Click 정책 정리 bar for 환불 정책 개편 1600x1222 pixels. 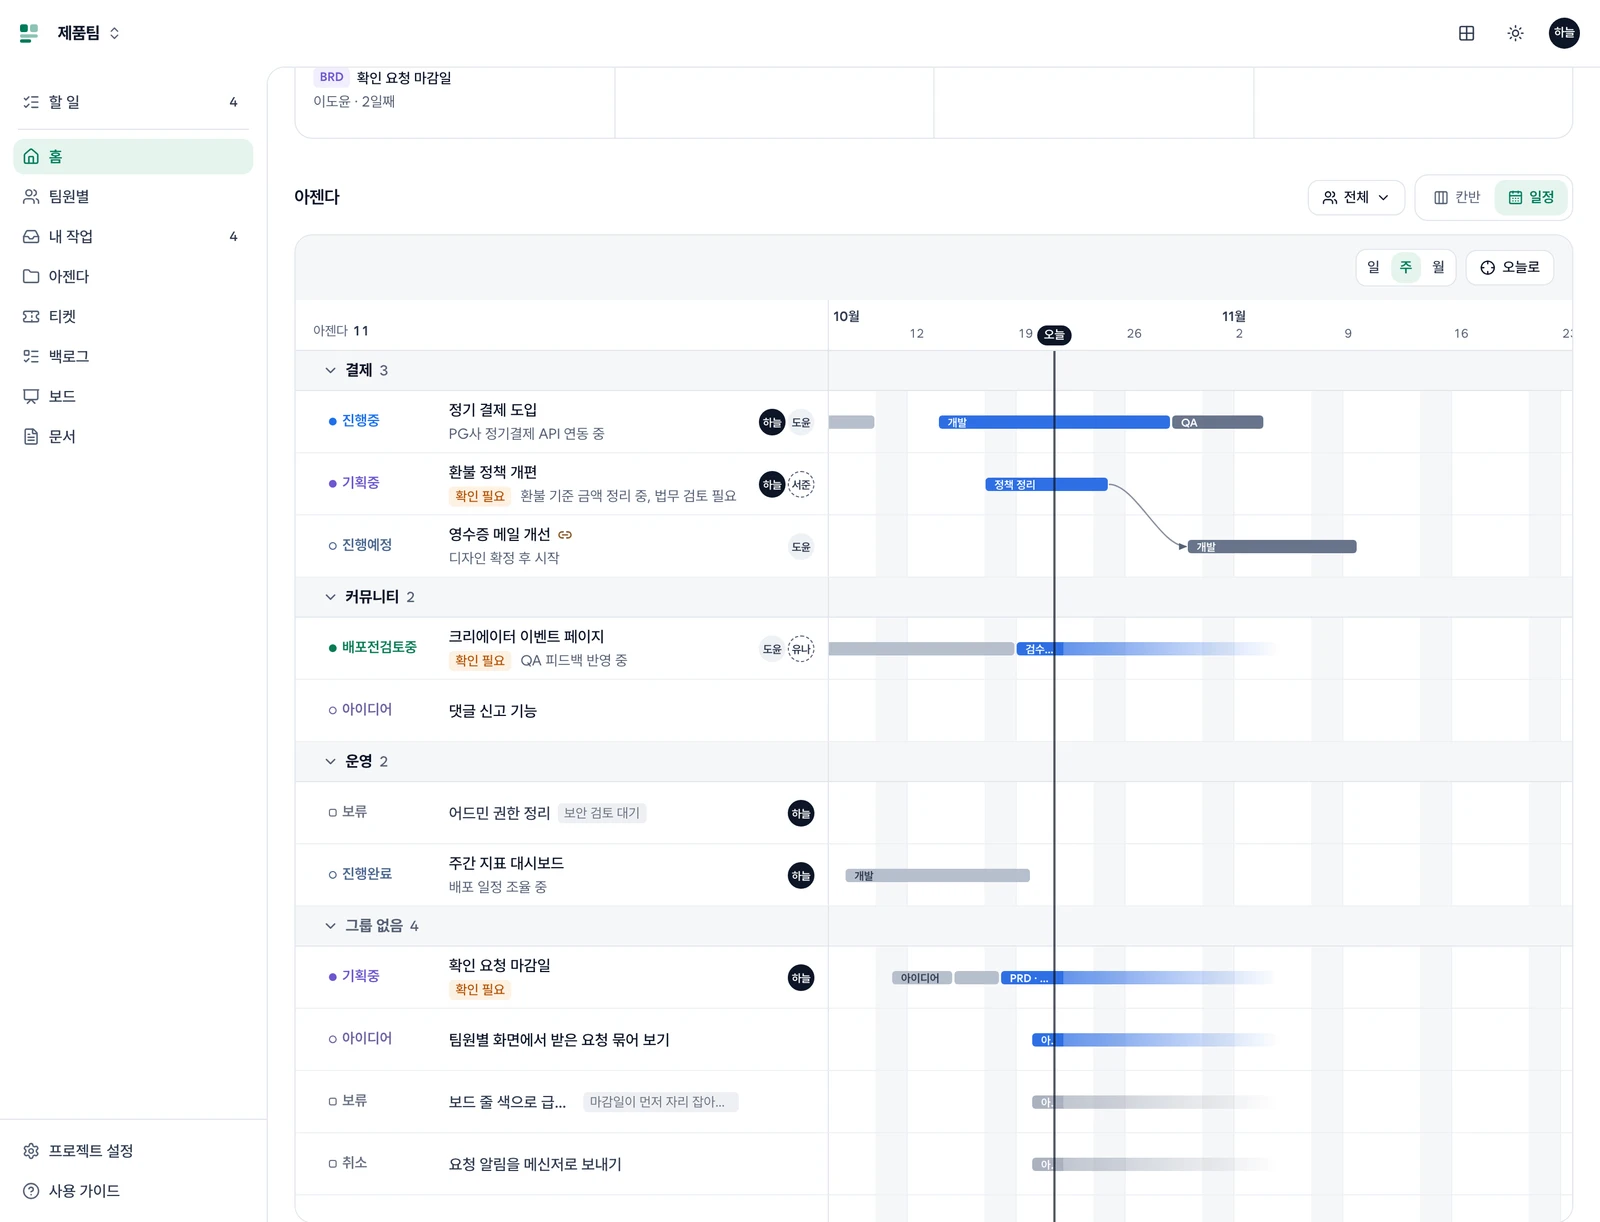1046,485
